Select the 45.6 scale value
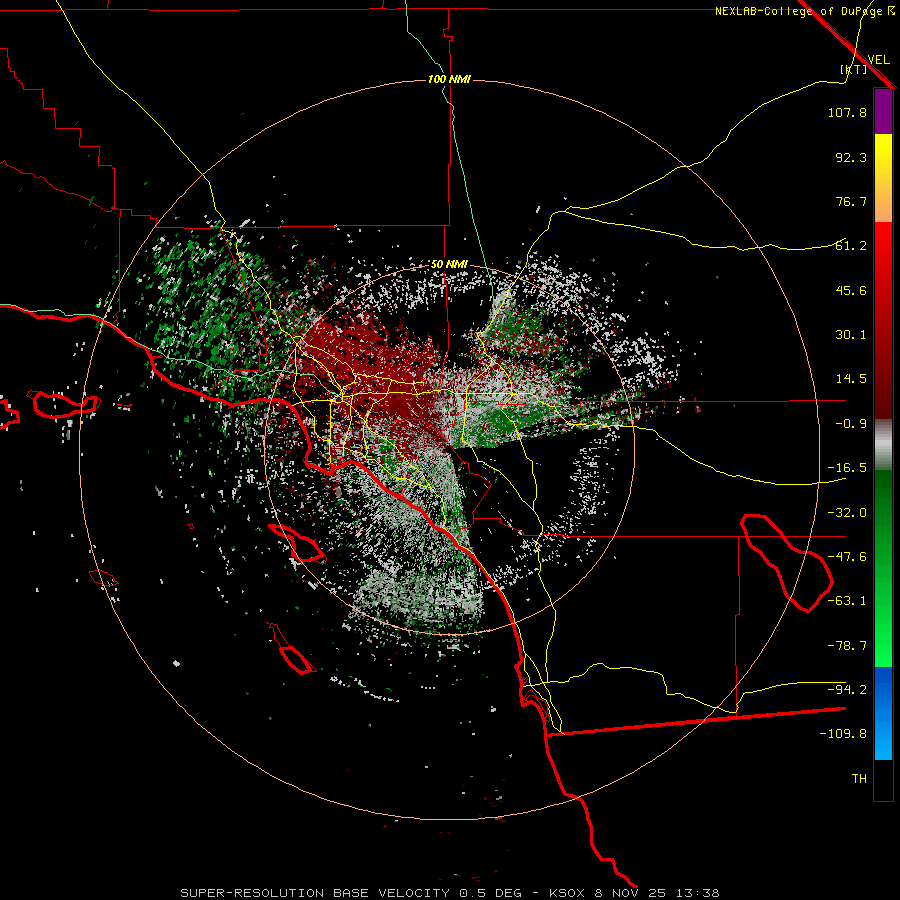This screenshot has width=900, height=900. pos(851,290)
